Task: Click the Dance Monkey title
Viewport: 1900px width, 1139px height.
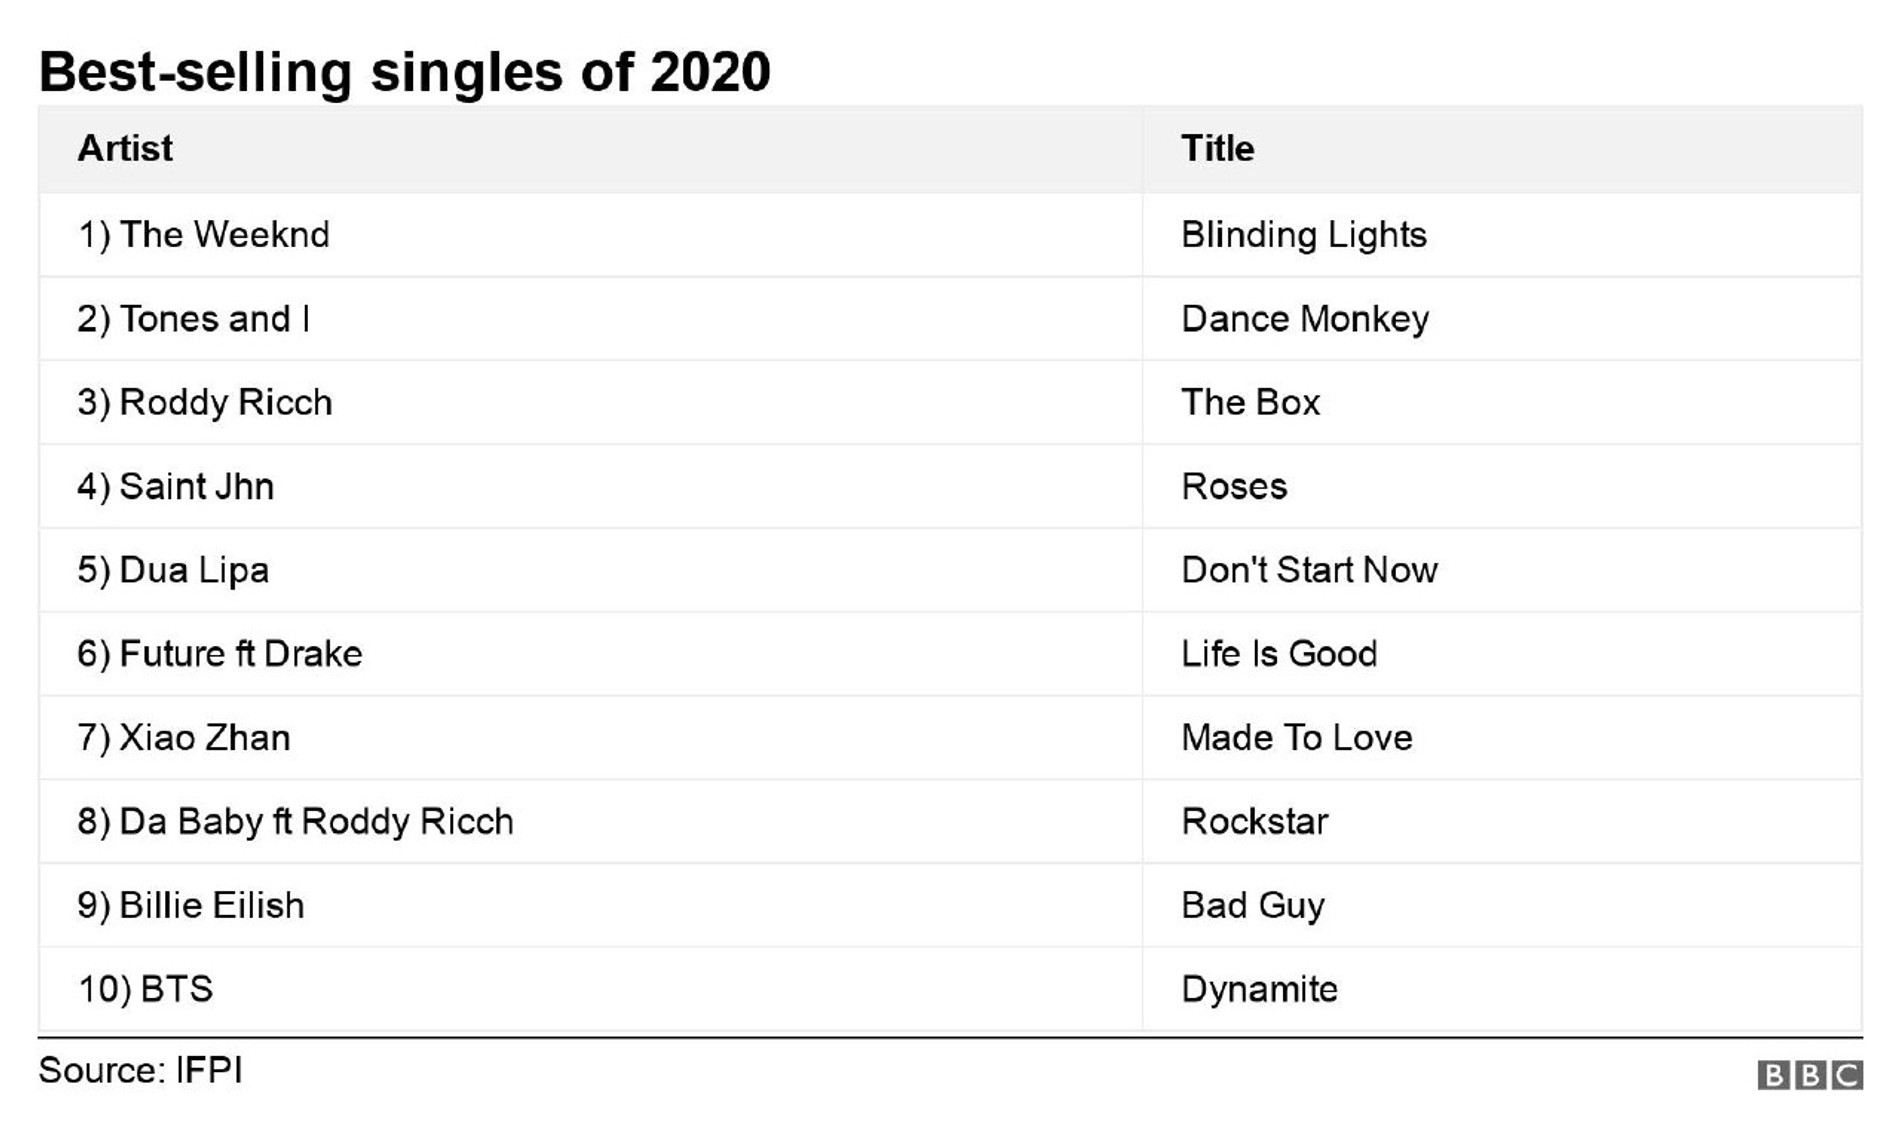Action: pyautogui.click(x=1304, y=319)
